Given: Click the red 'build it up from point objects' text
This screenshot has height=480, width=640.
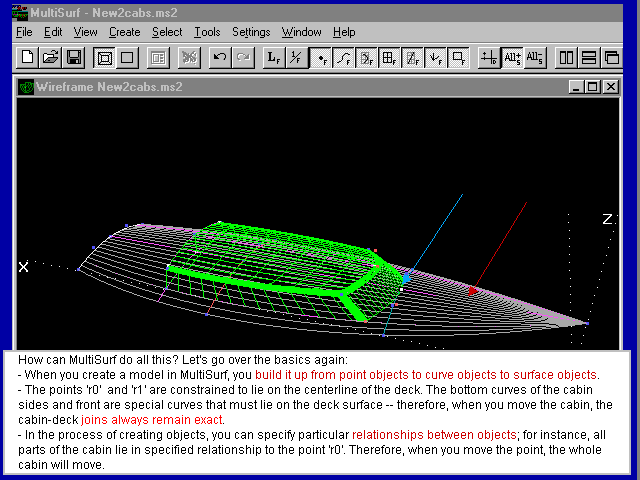Looking at the screenshot, I should pos(331,375).
